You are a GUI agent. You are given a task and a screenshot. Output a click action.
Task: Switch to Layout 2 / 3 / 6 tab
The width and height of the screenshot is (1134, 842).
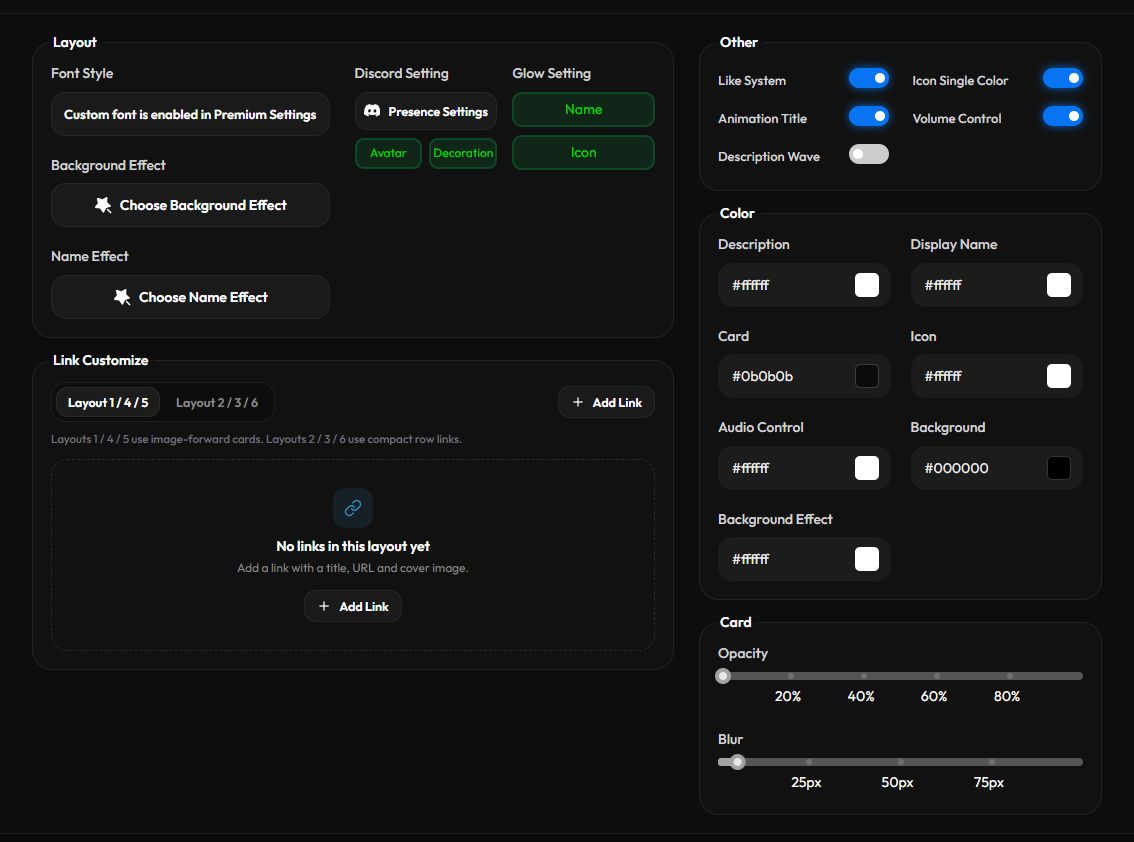point(217,402)
